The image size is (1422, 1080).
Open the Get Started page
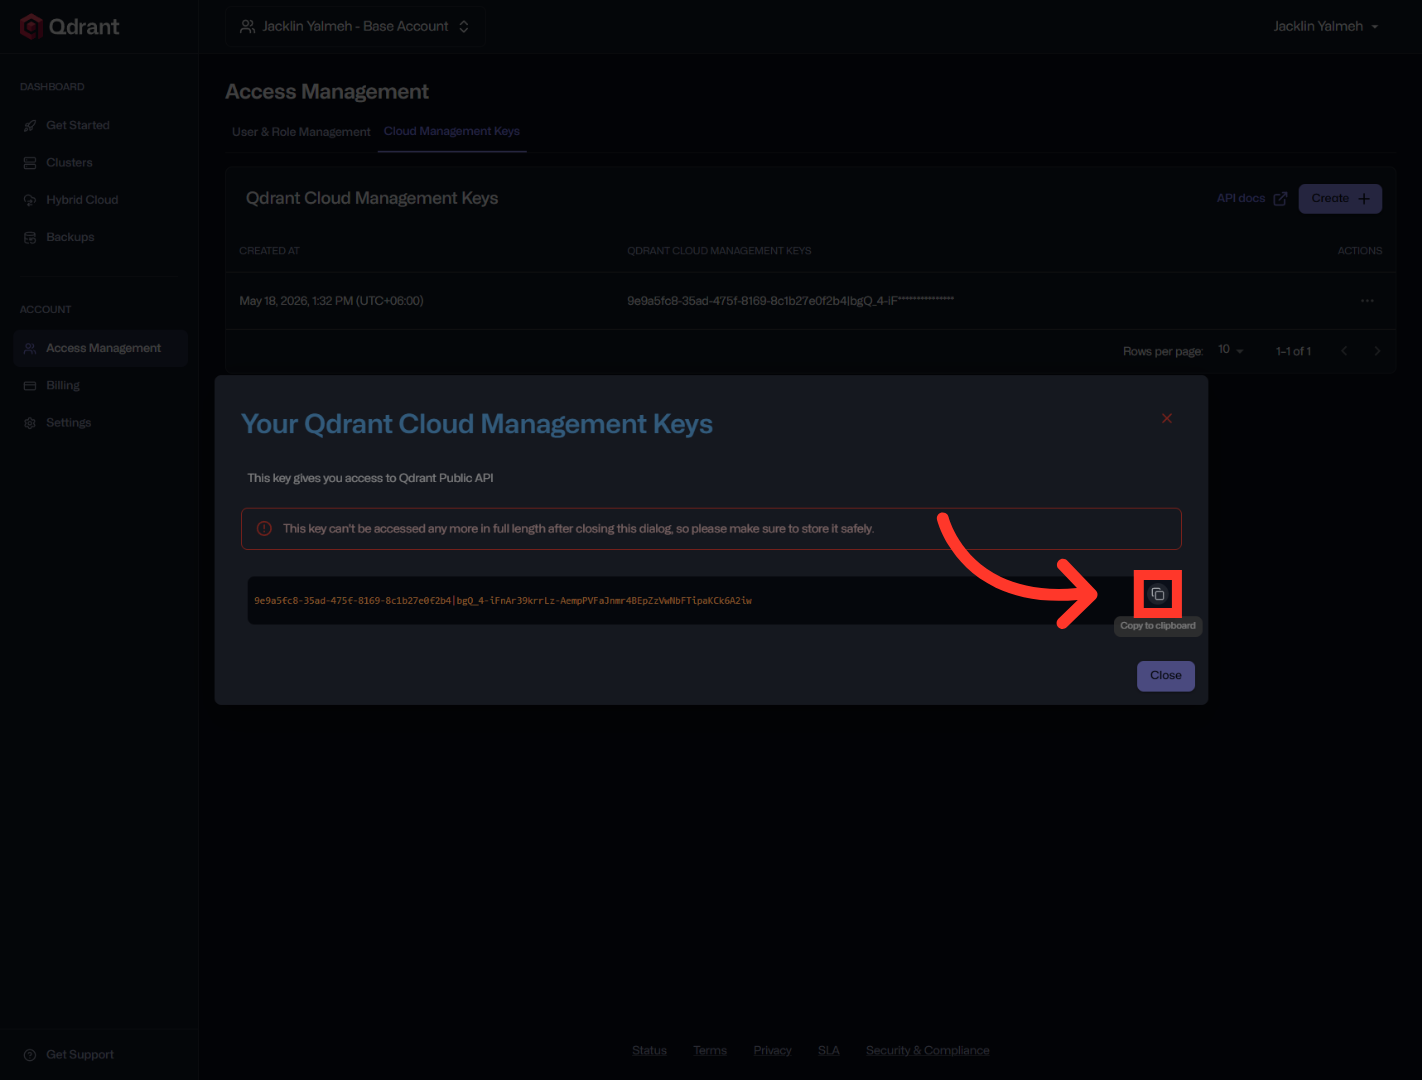tap(78, 125)
